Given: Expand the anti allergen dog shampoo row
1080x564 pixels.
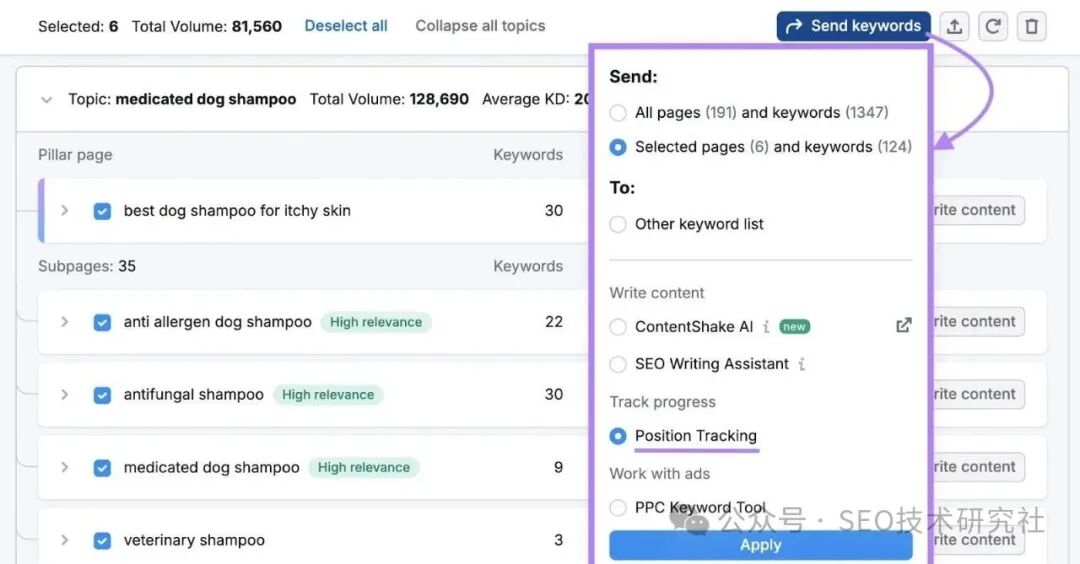Looking at the screenshot, I should tap(65, 322).
